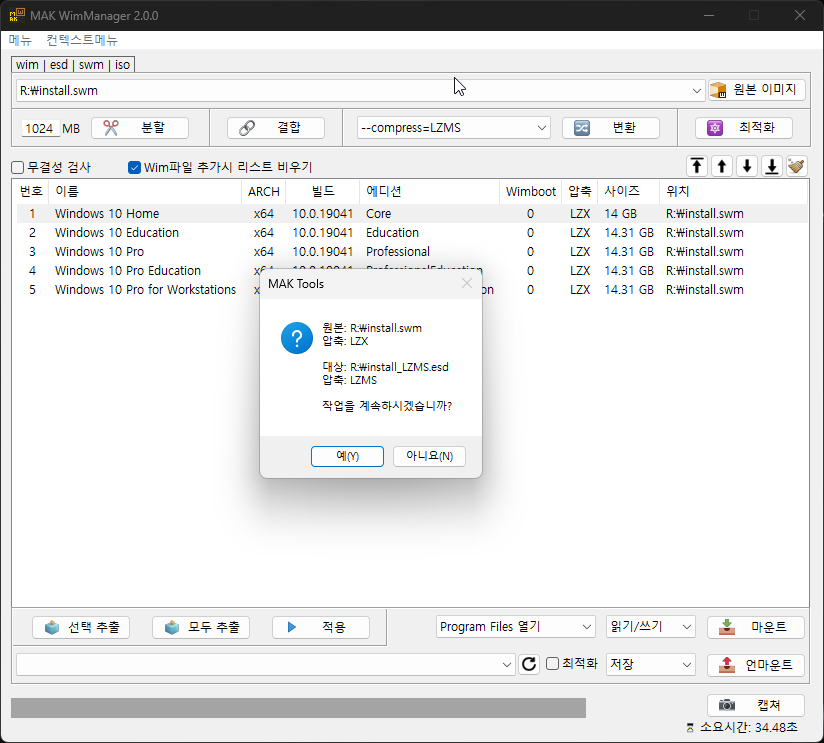Expand the mount directory path dropdown
The width and height of the screenshot is (824, 743).
tap(507, 665)
